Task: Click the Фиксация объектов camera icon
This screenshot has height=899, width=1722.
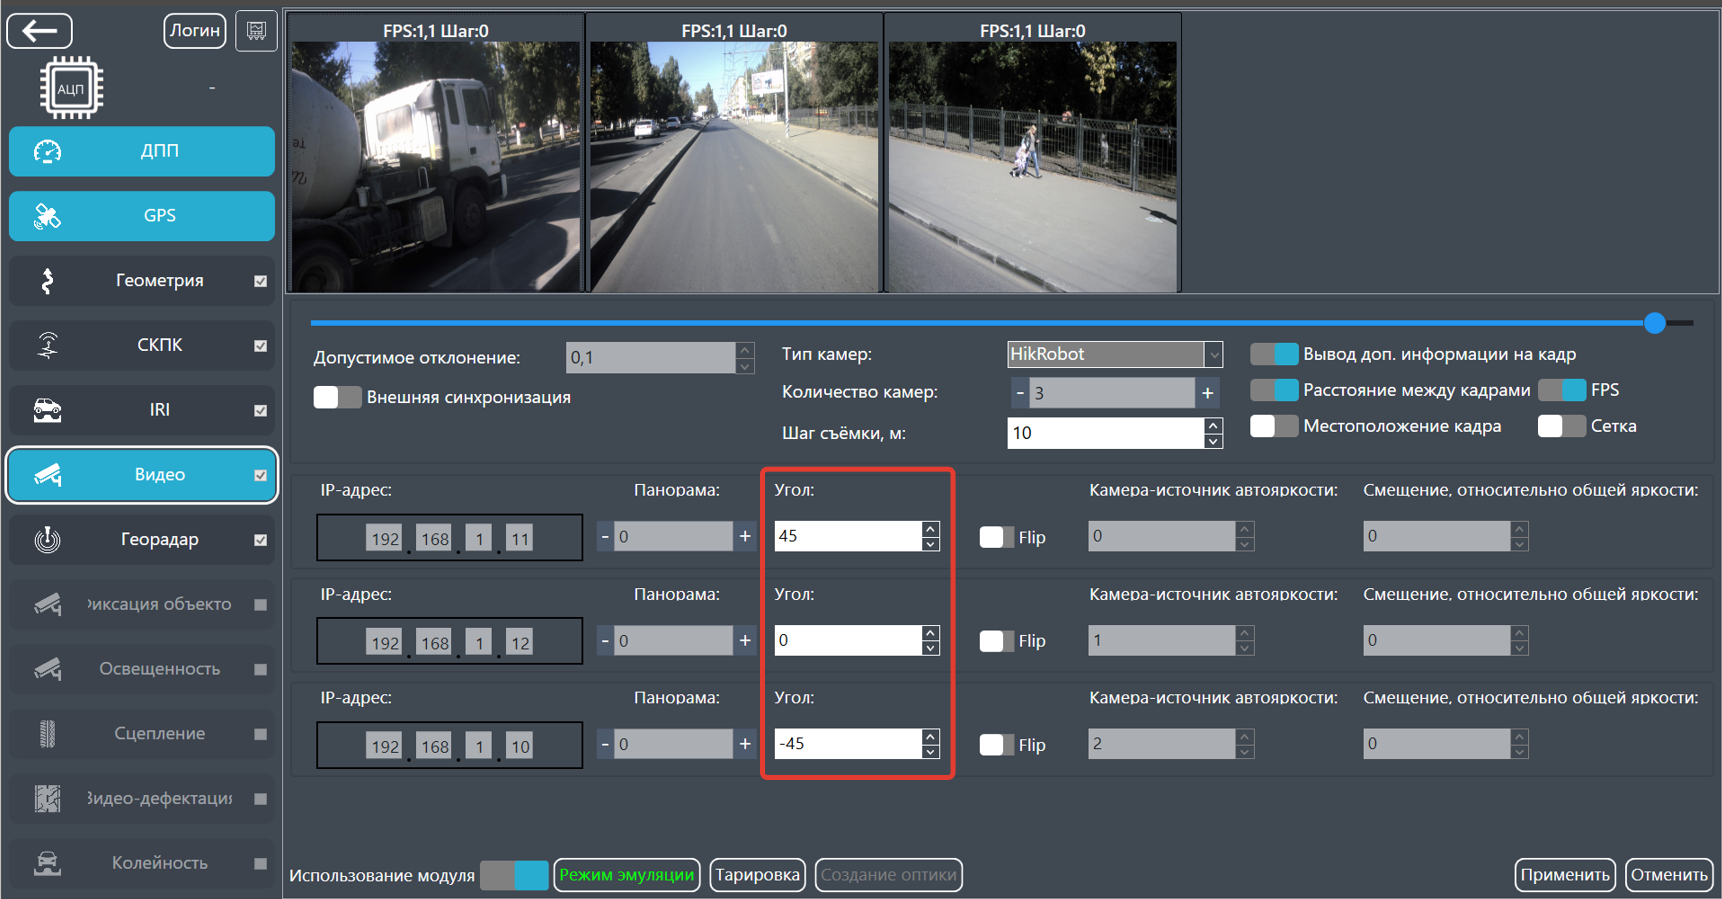Action: tap(47, 604)
